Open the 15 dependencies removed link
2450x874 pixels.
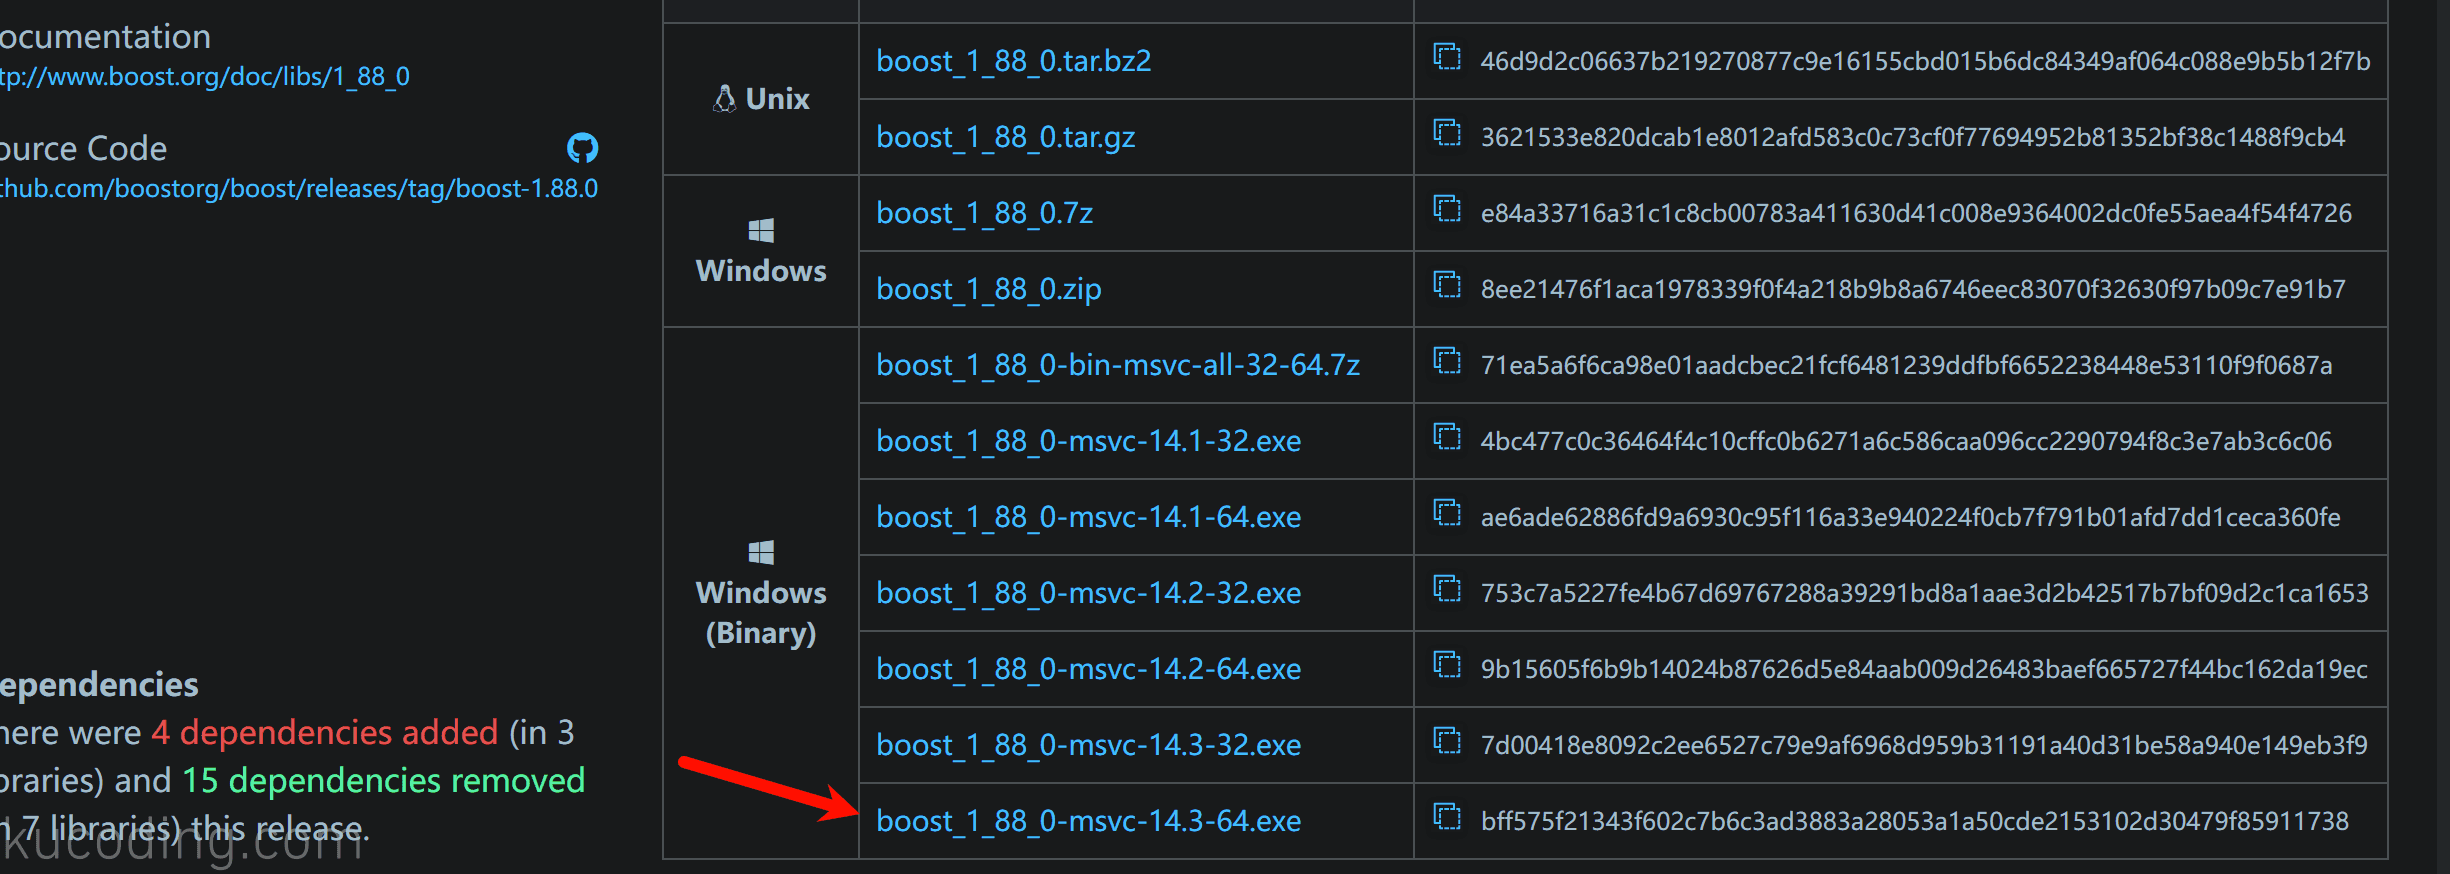click(383, 781)
